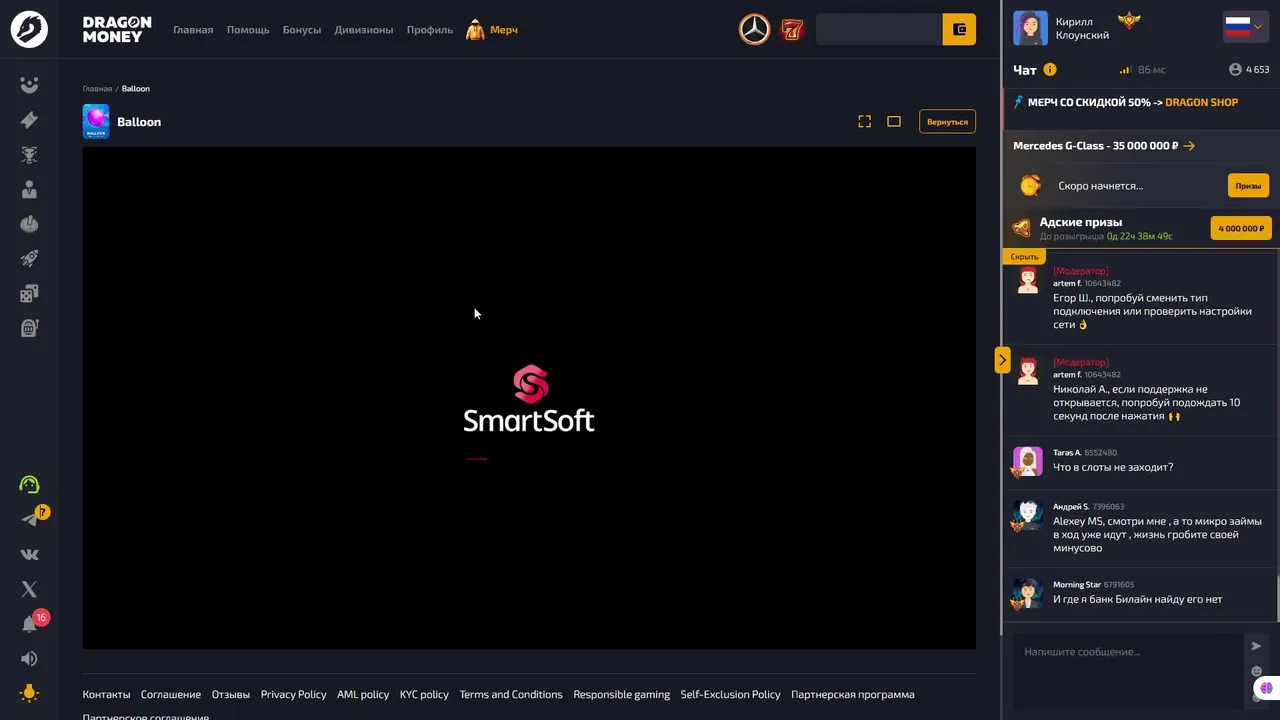Open the emoji picker in the chat
This screenshot has width=1280, height=720.
[1257, 672]
